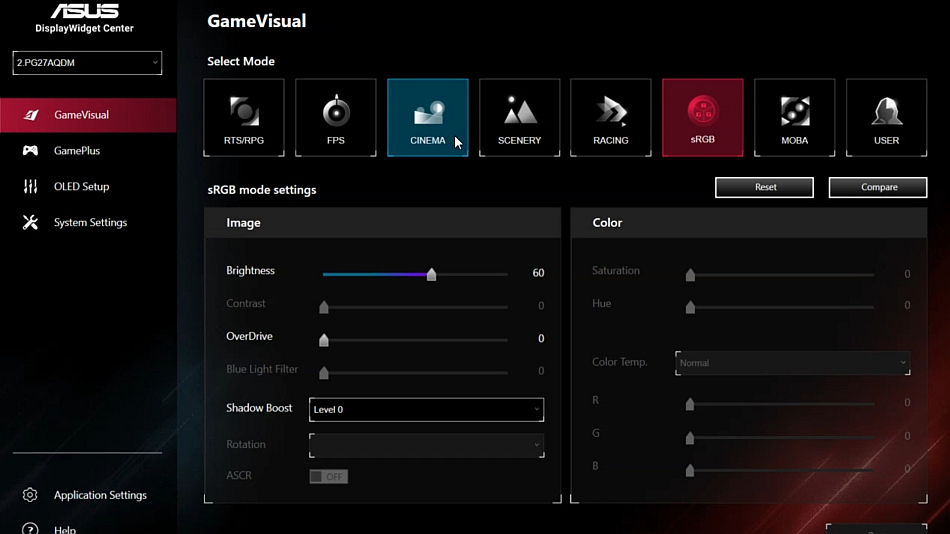The width and height of the screenshot is (950, 534).
Task: Open Application Settings at bottom left
Action: click(100, 495)
